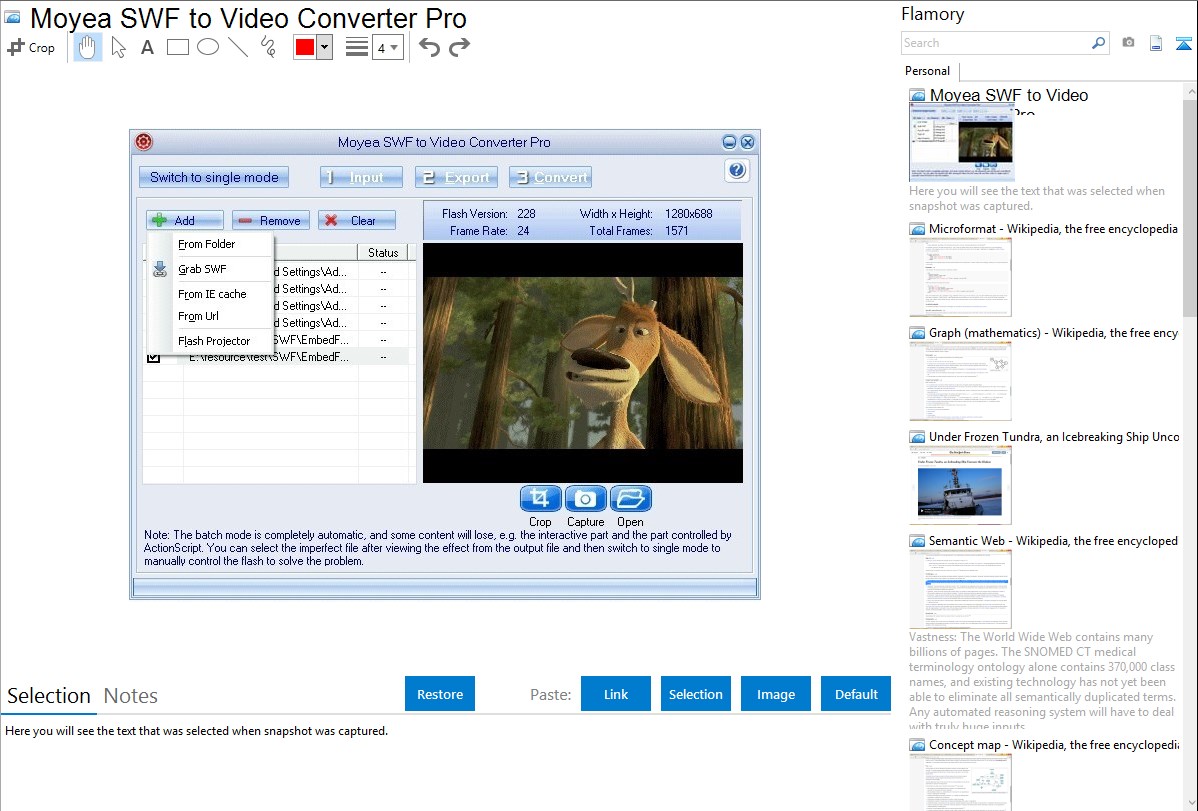Redo the last annotation
Viewport: 1198px width, 811px height.
tap(459, 47)
